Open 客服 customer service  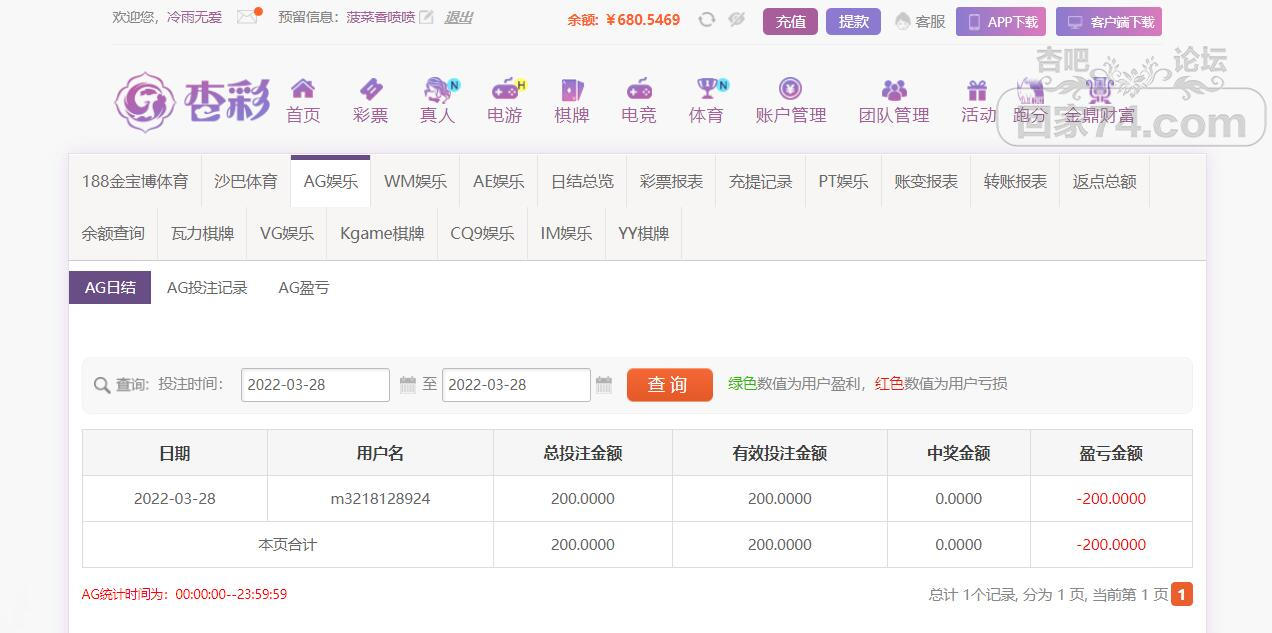click(920, 21)
